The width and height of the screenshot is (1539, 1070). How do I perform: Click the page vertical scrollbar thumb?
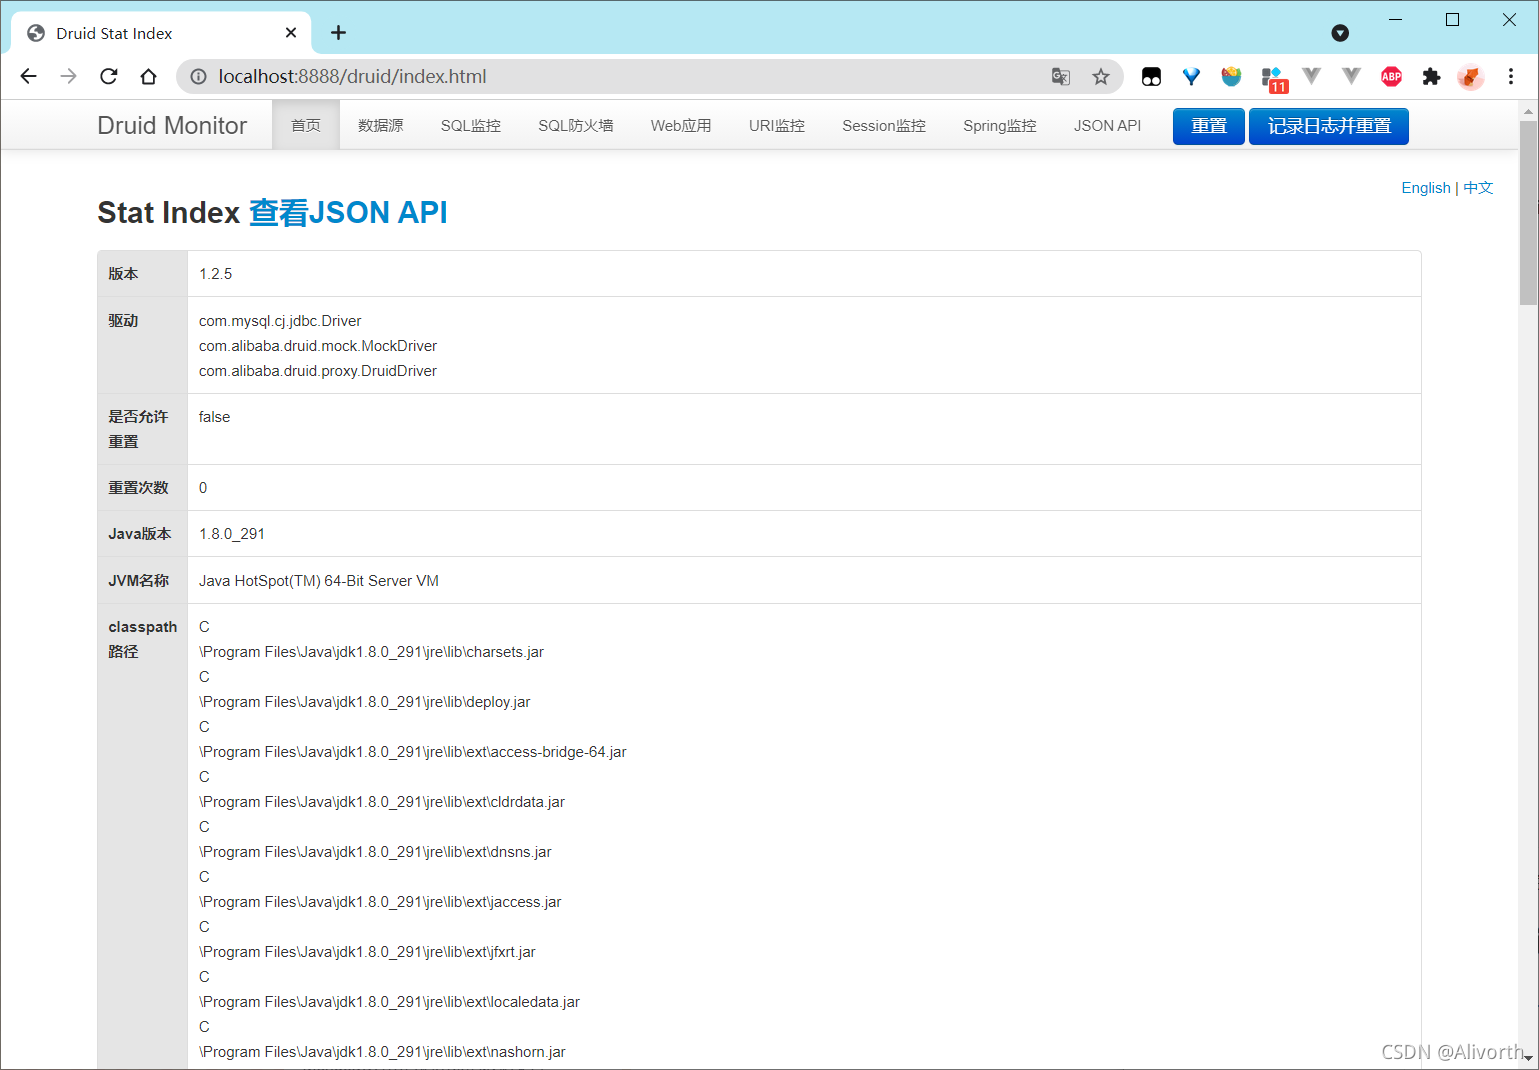(1528, 213)
